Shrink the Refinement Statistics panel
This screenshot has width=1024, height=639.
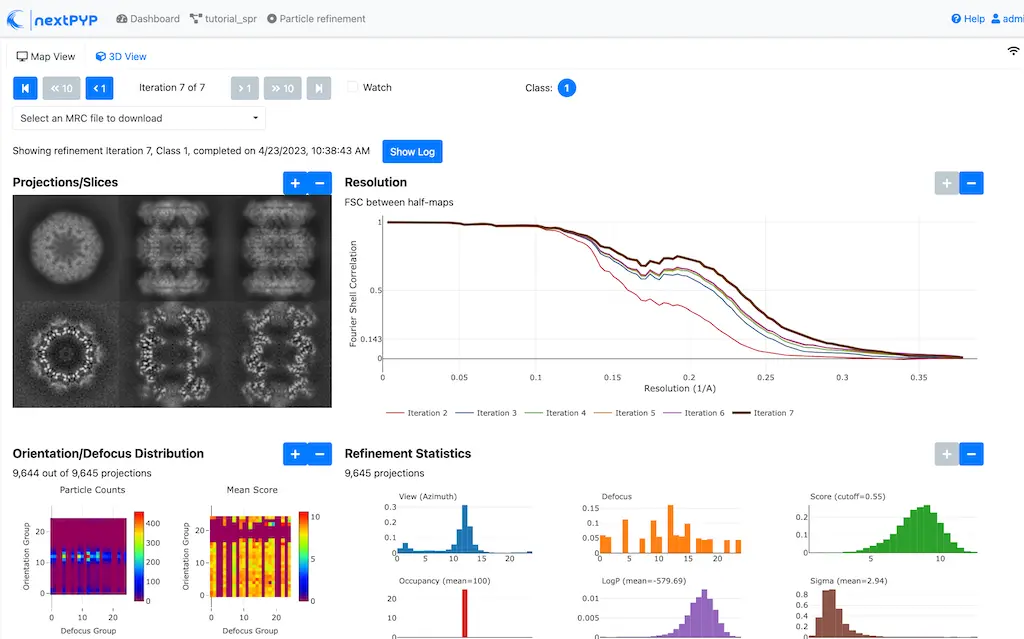coord(971,454)
